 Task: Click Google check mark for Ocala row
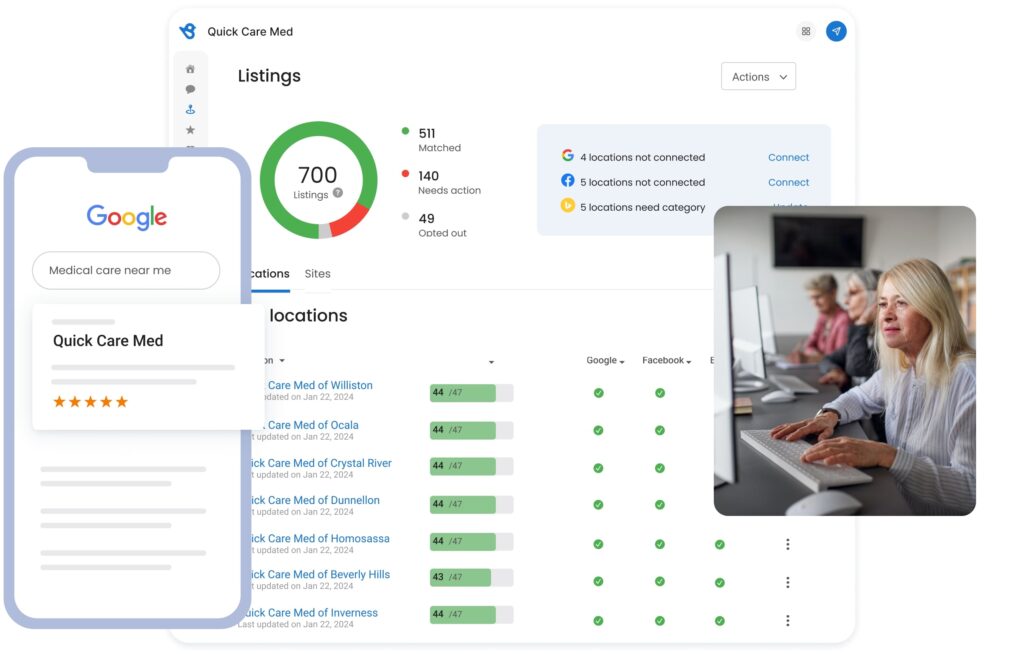(x=598, y=431)
